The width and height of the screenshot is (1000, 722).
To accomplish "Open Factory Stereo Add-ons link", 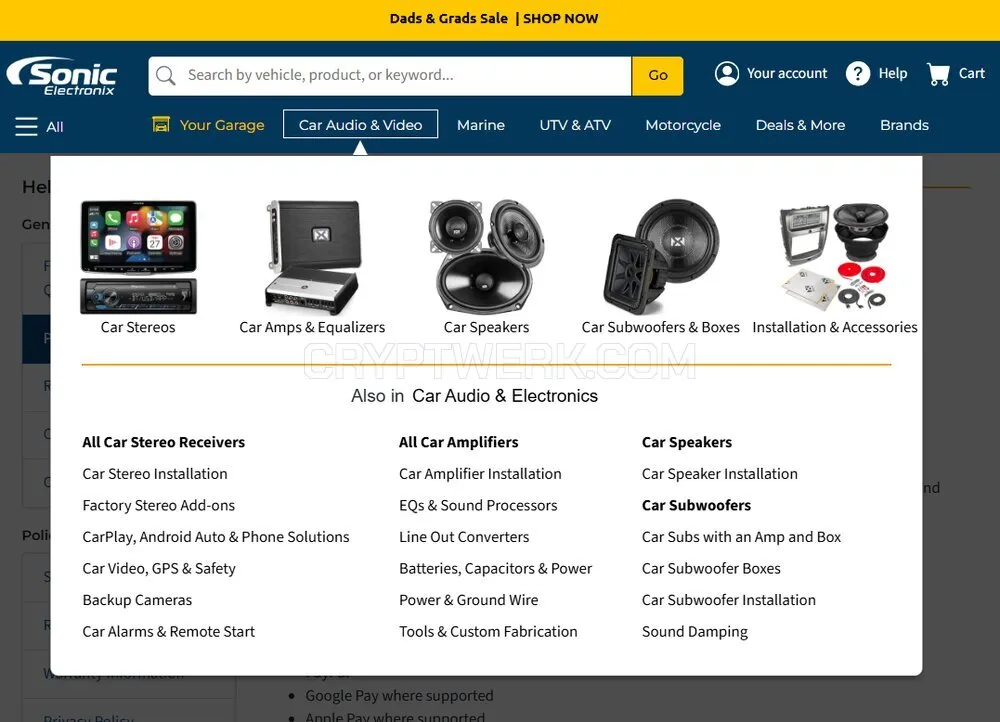I will pyautogui.click(x=159, y=505).
